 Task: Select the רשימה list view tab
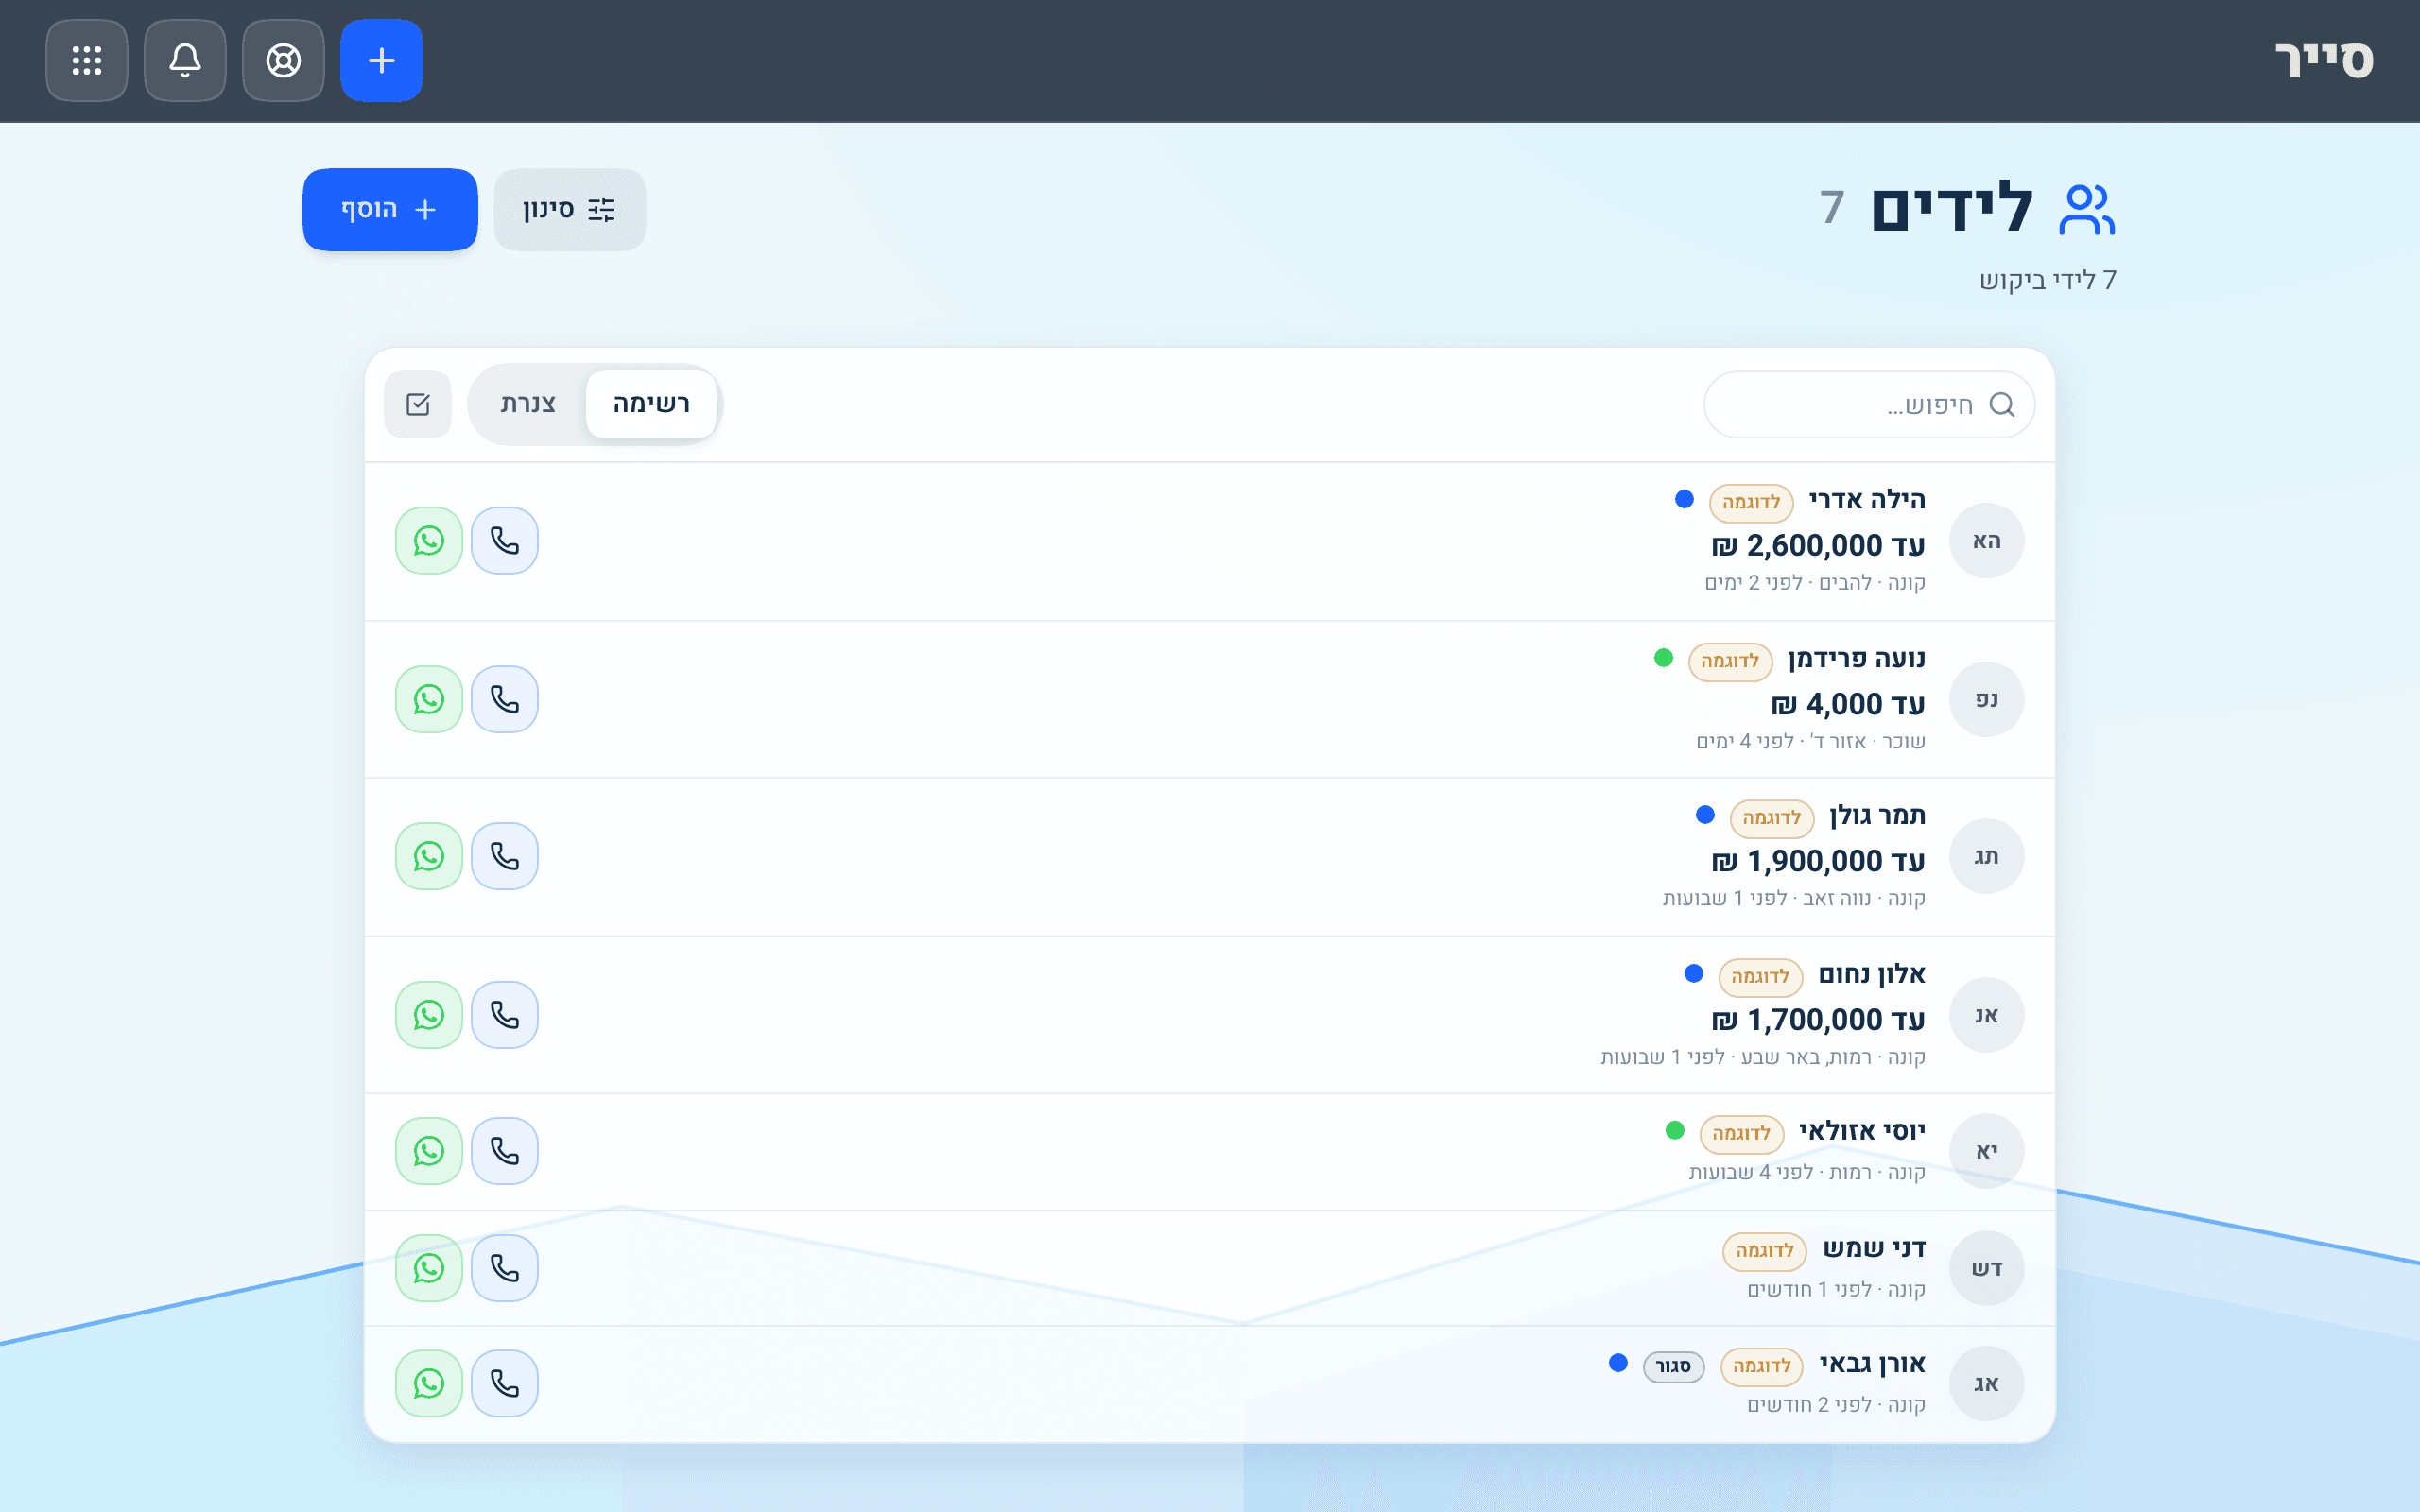click(x=651, y=404)
